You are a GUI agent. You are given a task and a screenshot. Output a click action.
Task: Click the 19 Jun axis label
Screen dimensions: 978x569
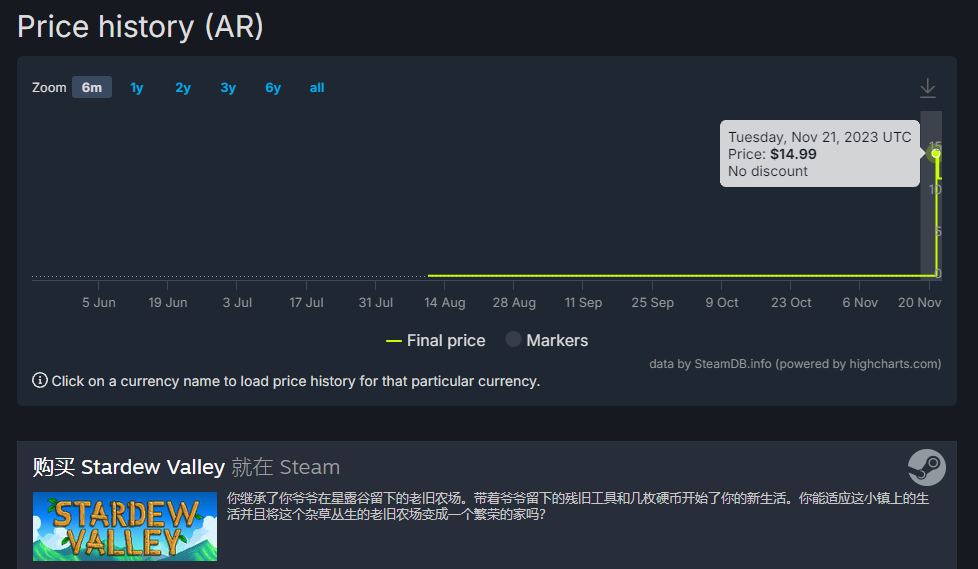[168, 303]
